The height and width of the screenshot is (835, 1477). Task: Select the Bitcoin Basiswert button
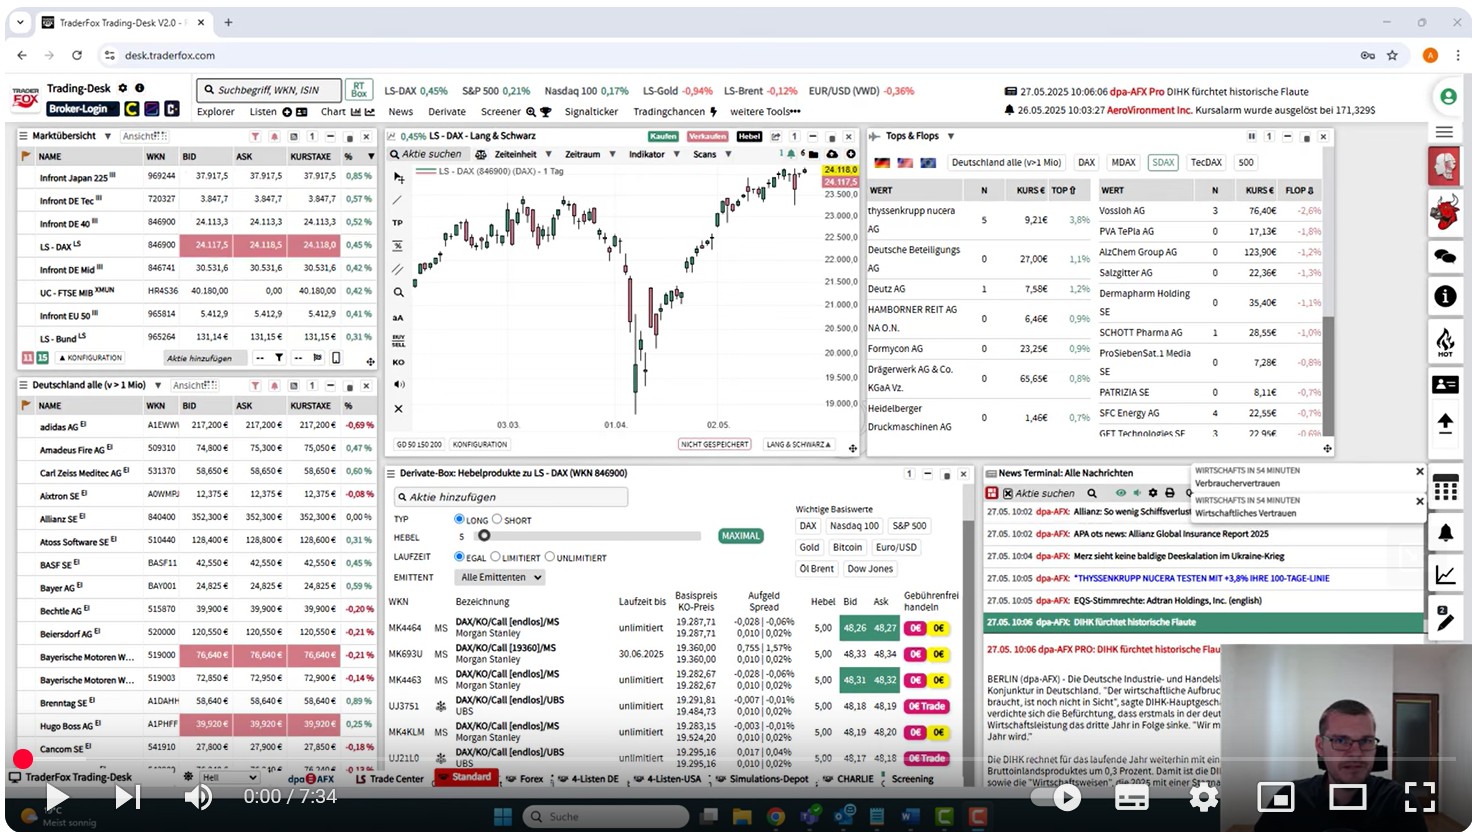point(847,547)
